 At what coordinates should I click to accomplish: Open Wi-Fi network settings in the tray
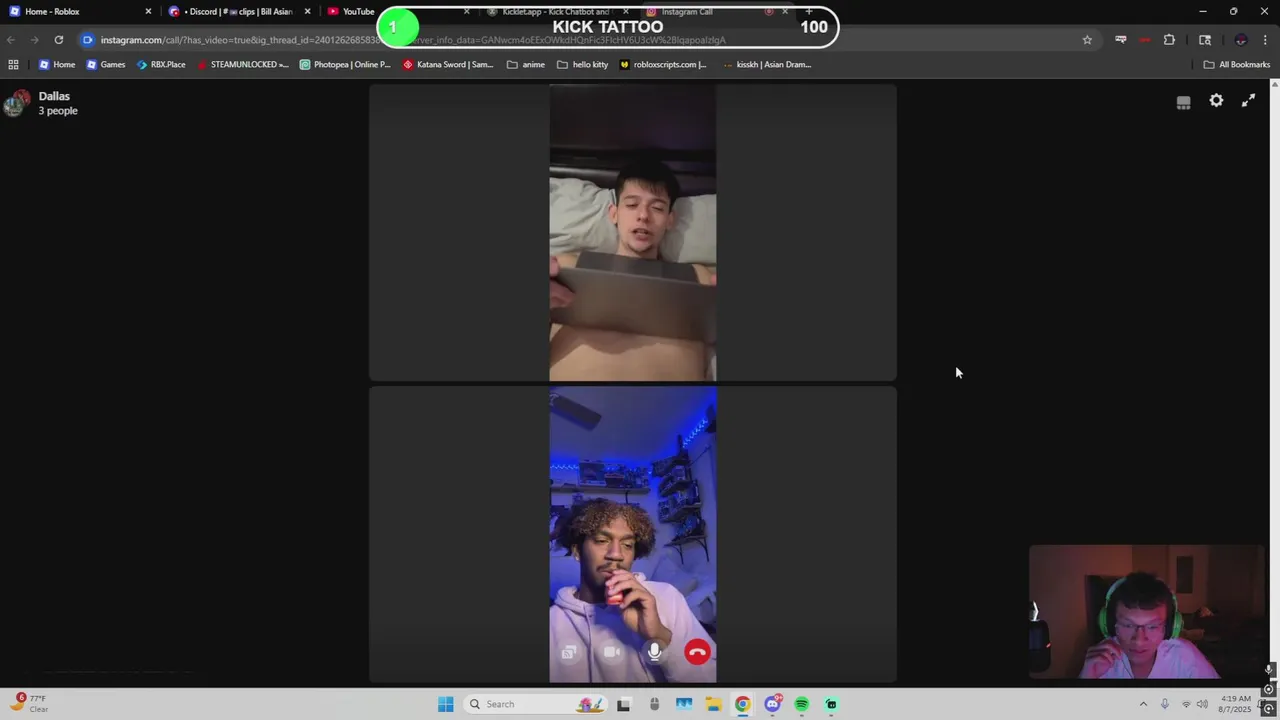pyautogui.click(x=1186, y=704)
